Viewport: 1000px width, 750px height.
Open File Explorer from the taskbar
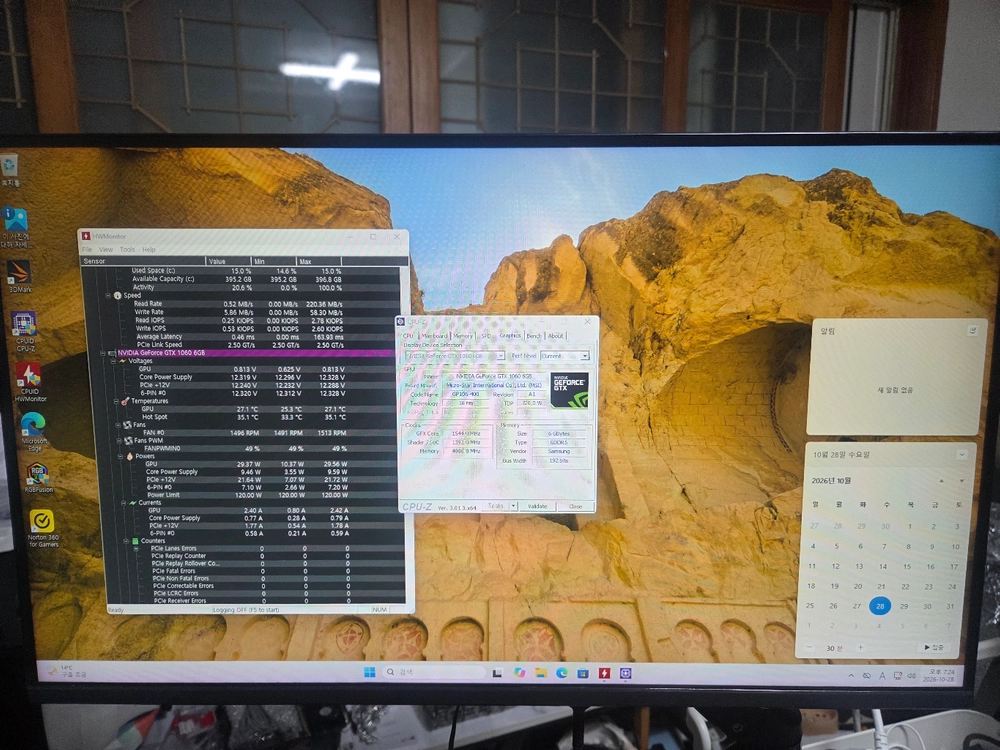[540, 673]
